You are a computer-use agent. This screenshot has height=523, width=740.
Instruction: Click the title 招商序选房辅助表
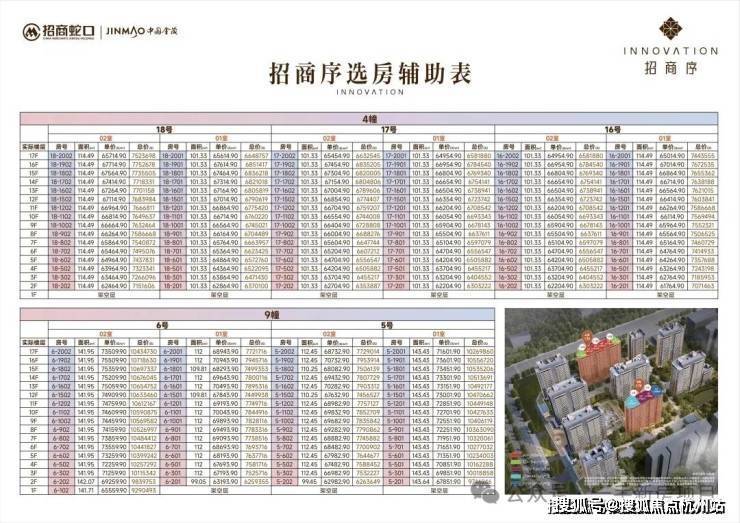pyautogui.click(x=370, y=74)
